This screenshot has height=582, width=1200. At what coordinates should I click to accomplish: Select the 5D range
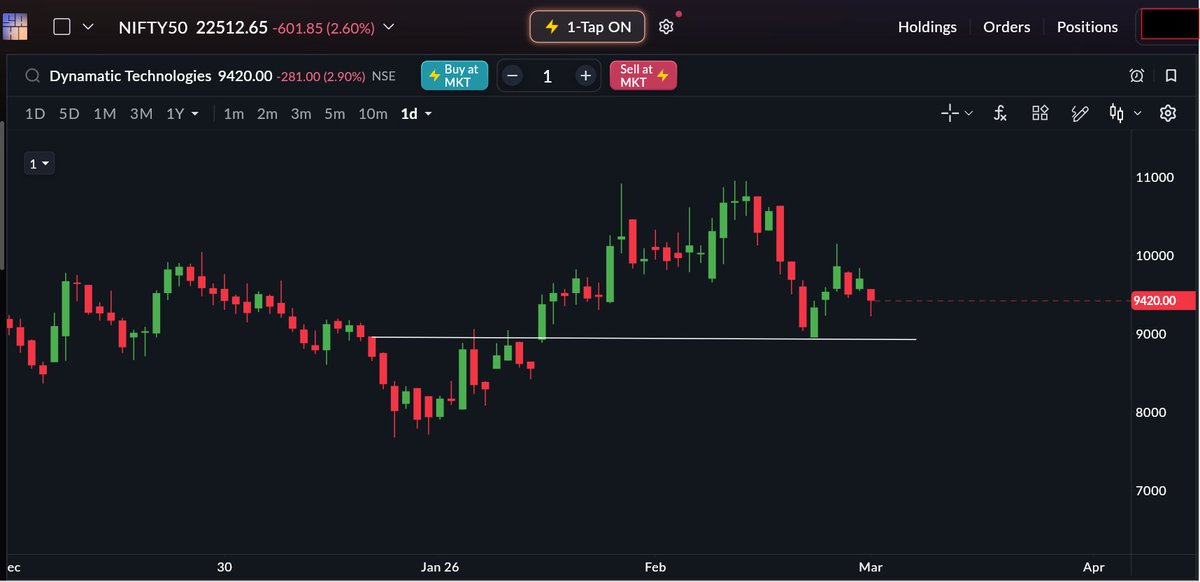[69, 114]
